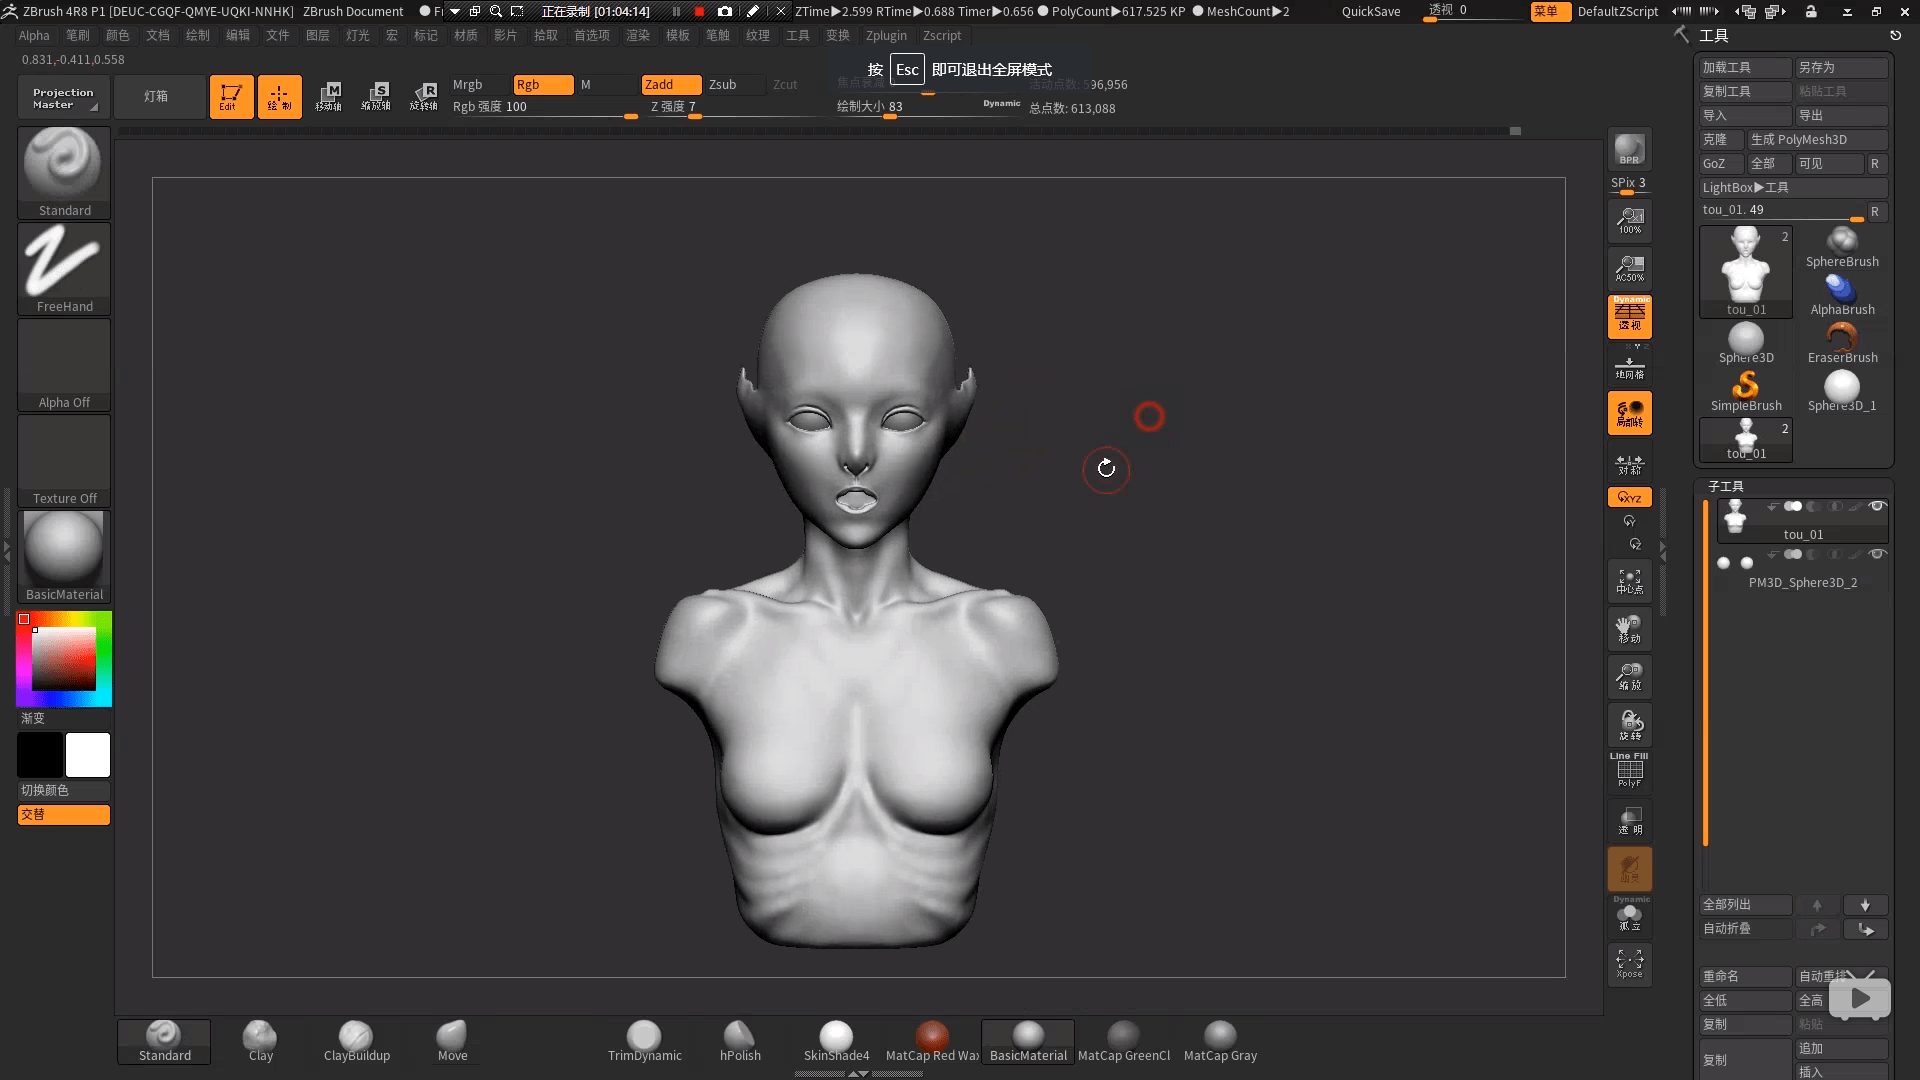Image resolution: width=1920 pixels, height=1080 pixels.
Task: Click the move view (移动) icon
Action: click(1629, 630)
